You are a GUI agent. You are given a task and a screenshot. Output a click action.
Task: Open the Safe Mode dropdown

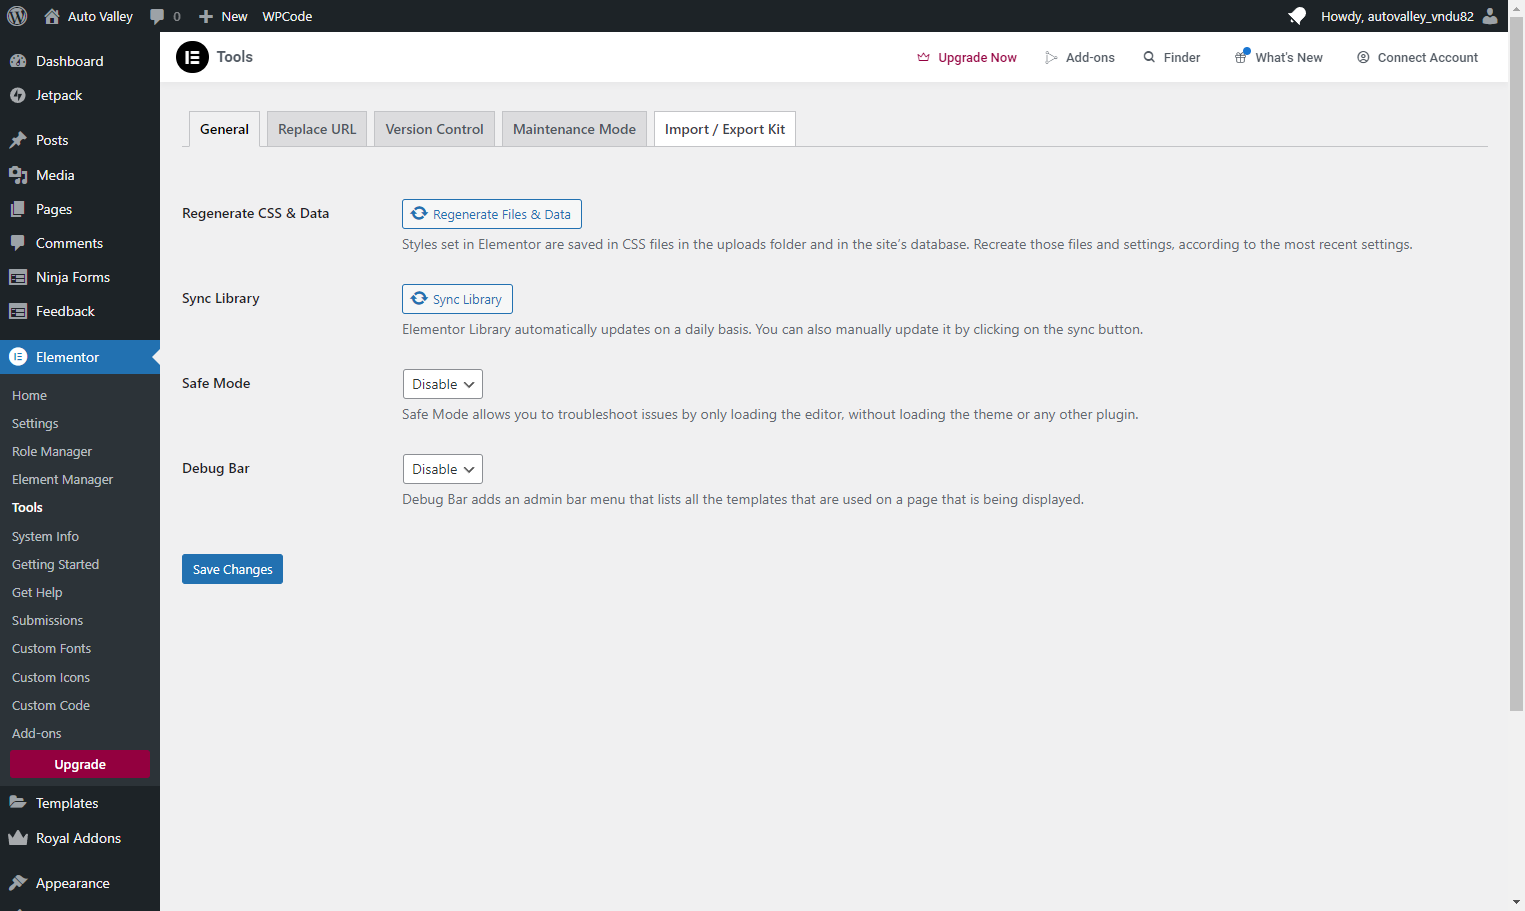tap(442, 384)
